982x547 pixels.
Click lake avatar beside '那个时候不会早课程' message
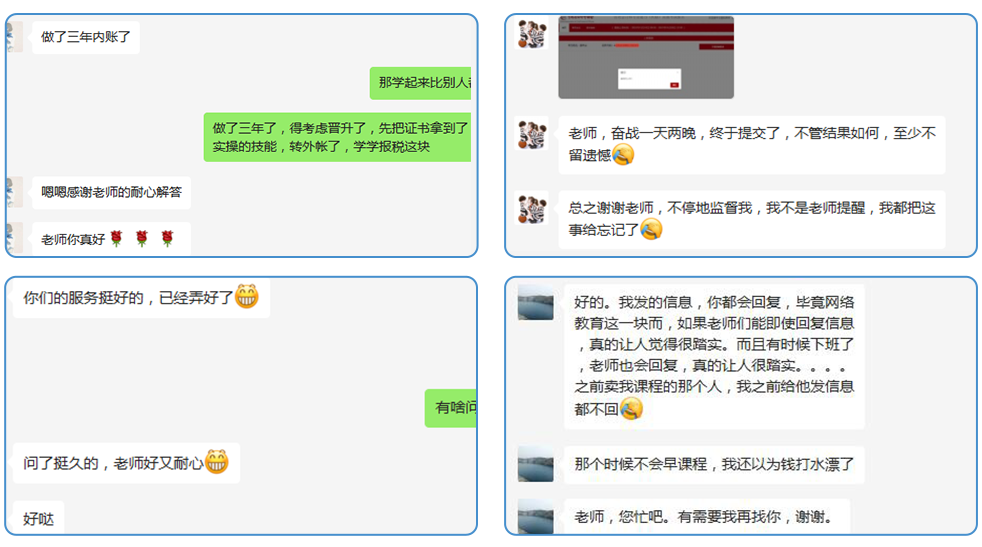(535, 464)
